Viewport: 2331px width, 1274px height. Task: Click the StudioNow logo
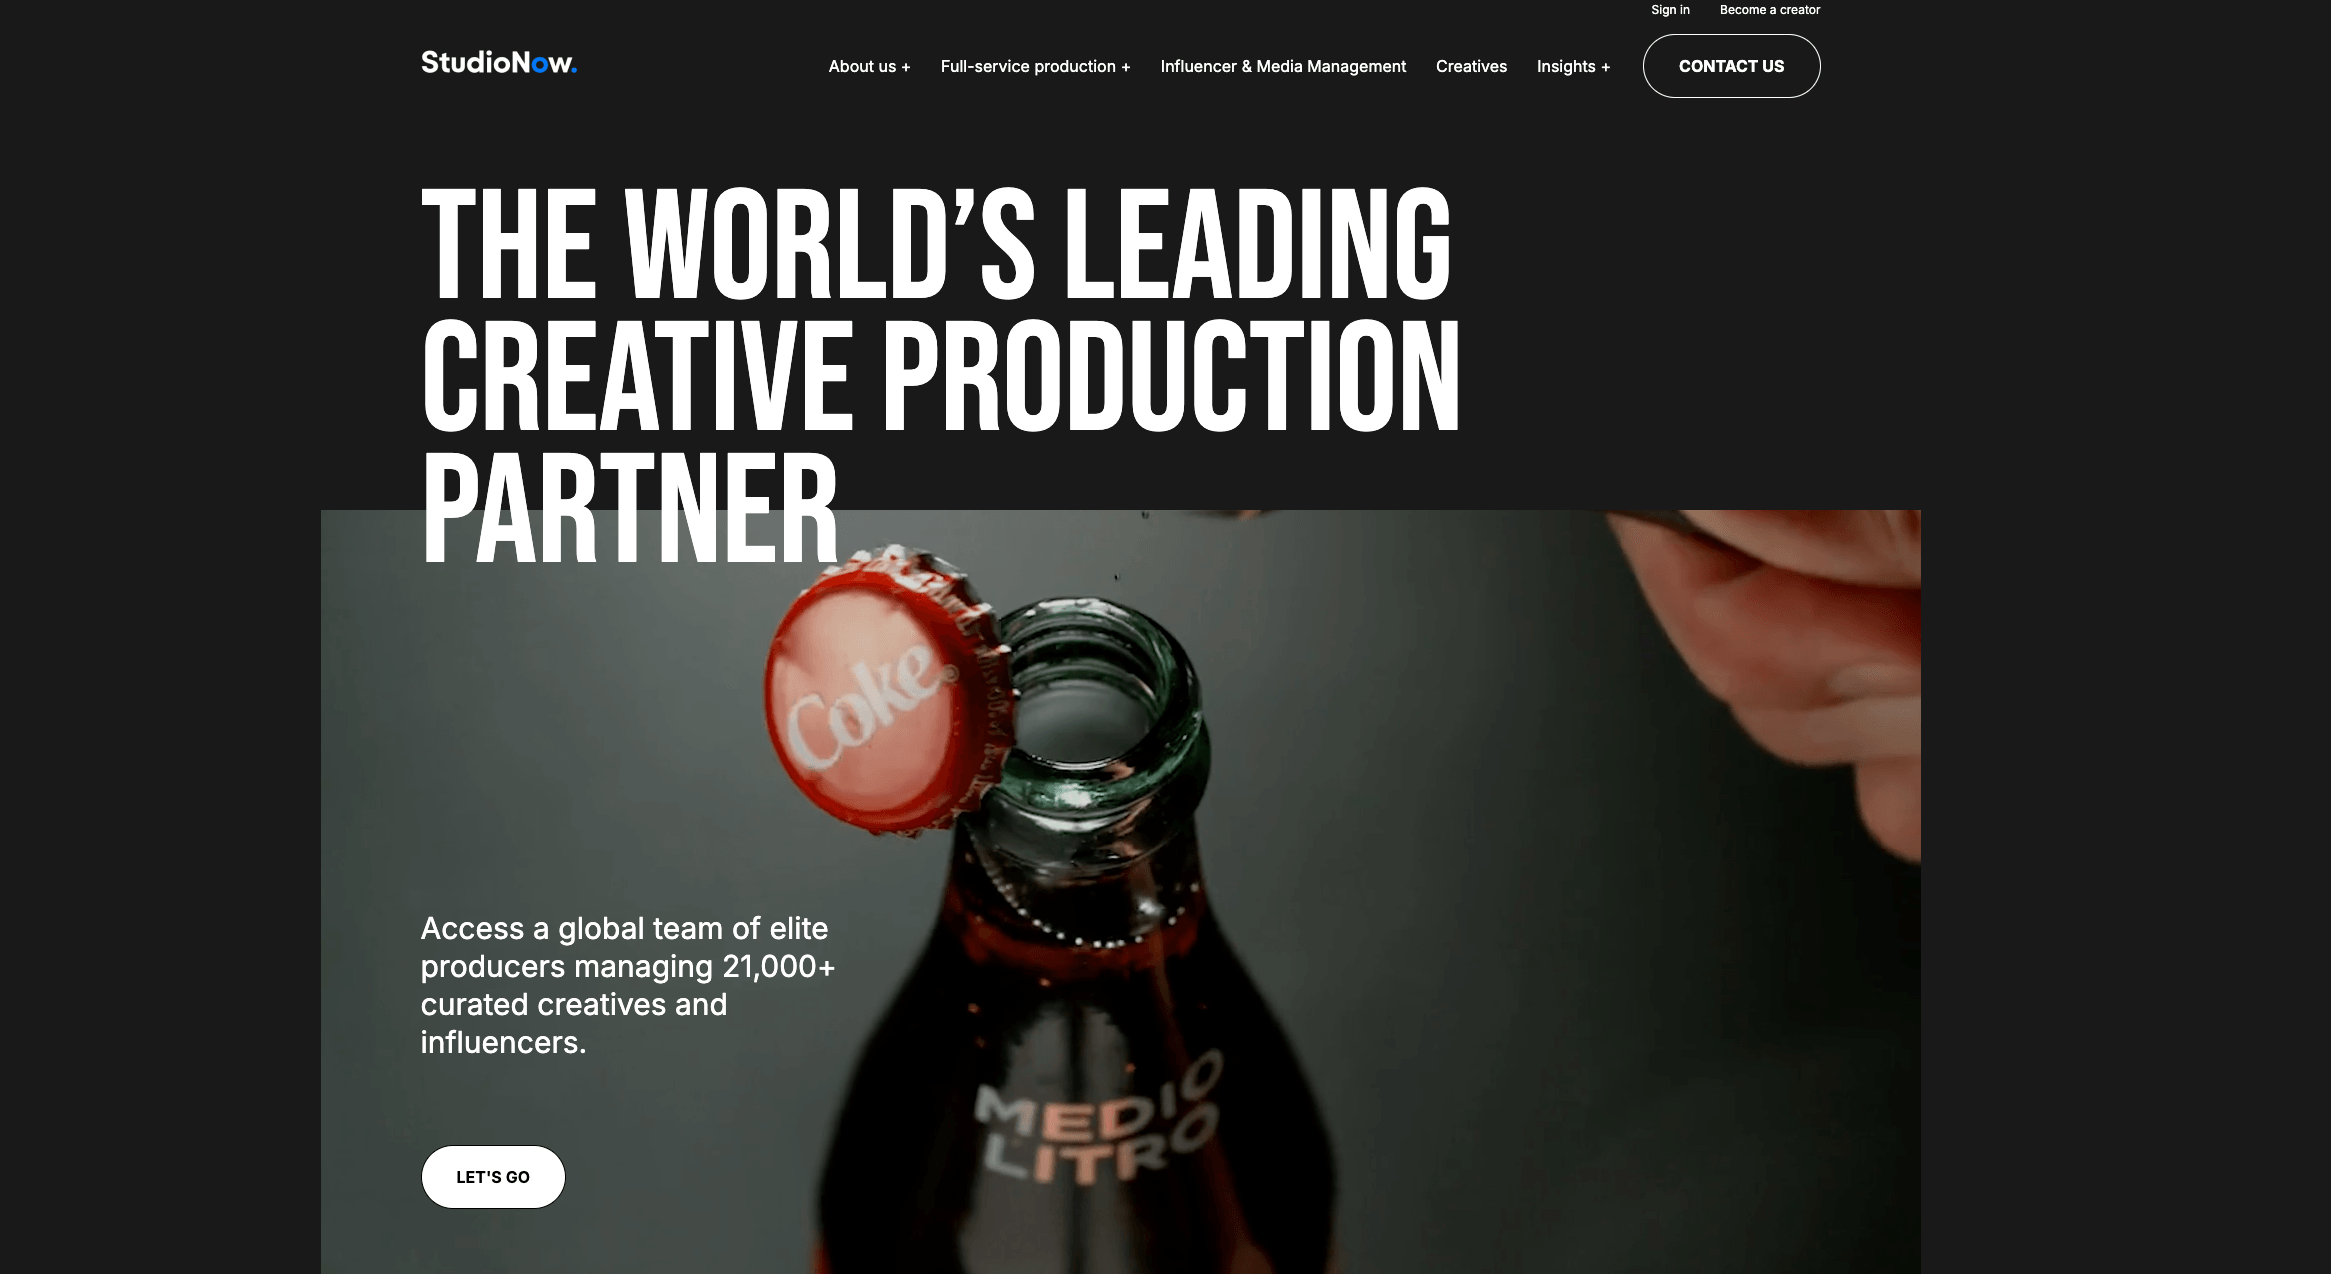[499, 63]
